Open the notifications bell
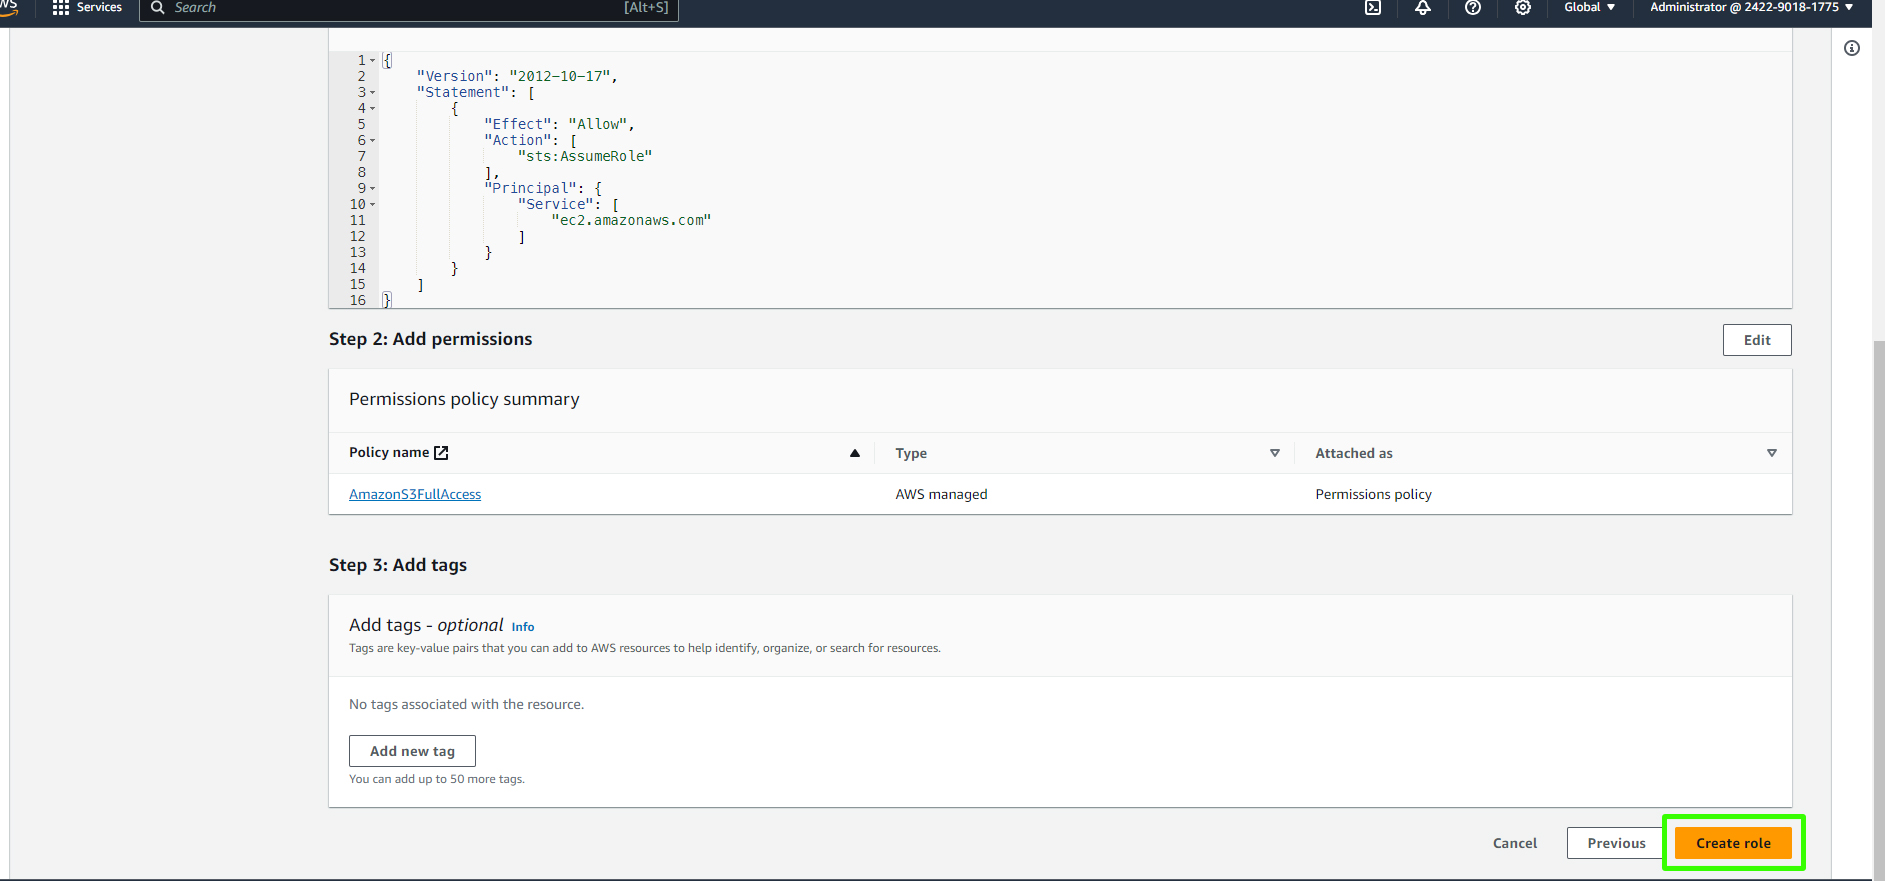The height and width of the screenshot is (881, 1885). pos(1423,8)
